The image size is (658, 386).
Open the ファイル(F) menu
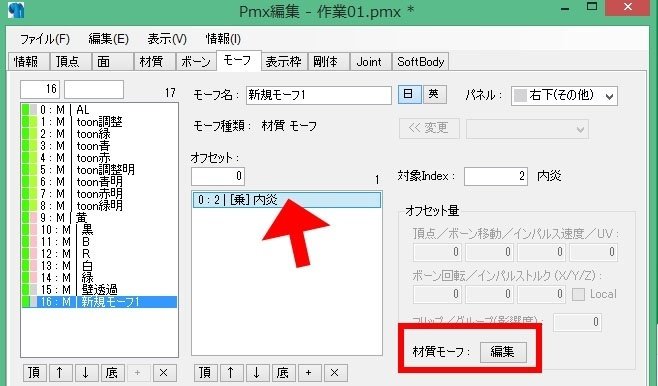pyautogui.click(x=44, y=39)
